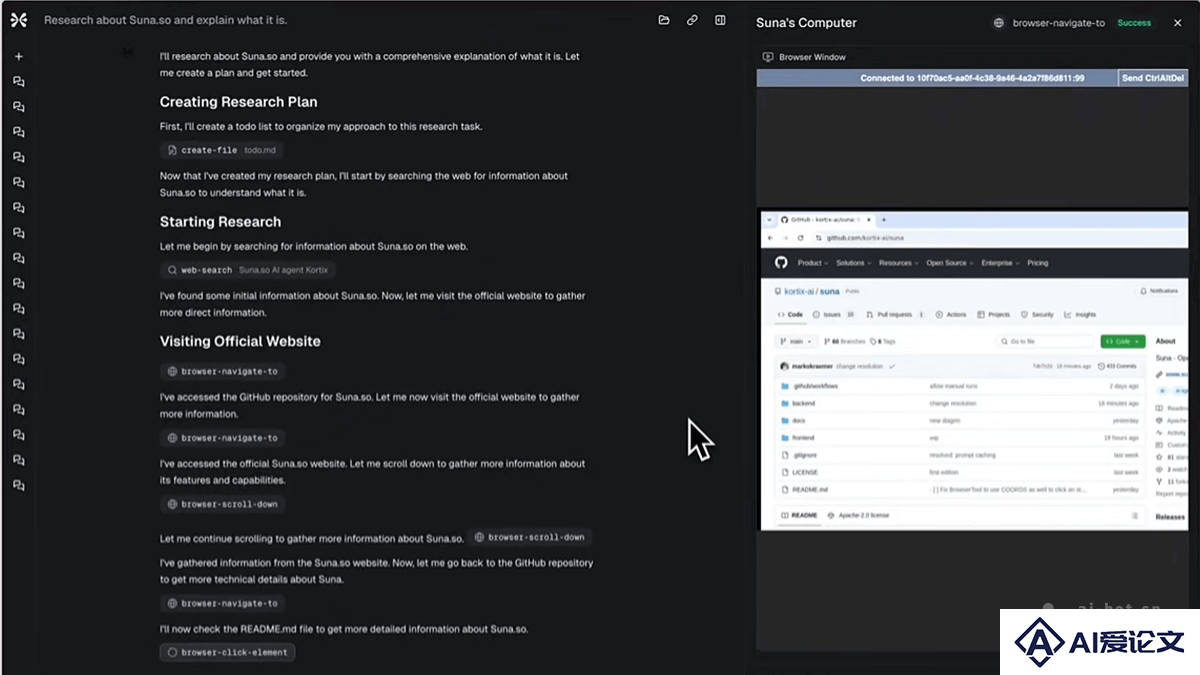The height and width of the screenshot is (675, 1200).
Task: Open the kortix-ai owner link
Action: (801, 291)
